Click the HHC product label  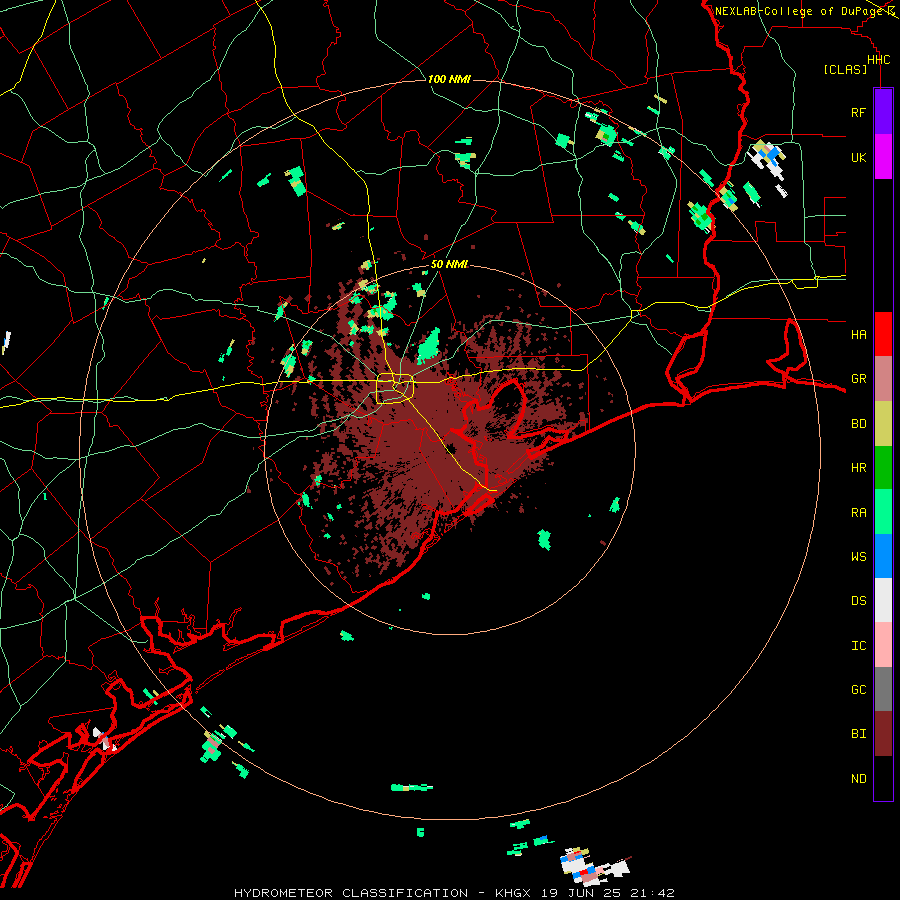[878, 60]
